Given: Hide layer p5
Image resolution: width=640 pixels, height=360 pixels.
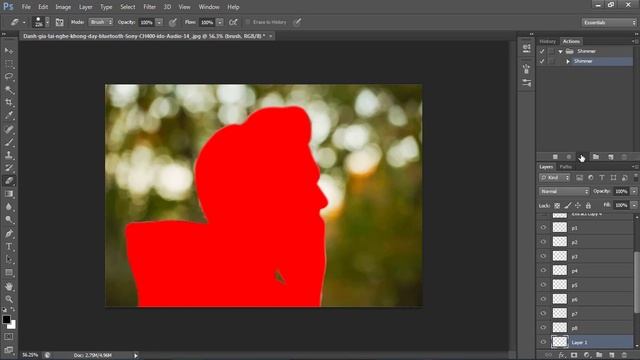Looking at the screenshot, I should click(x=543, y=284).
